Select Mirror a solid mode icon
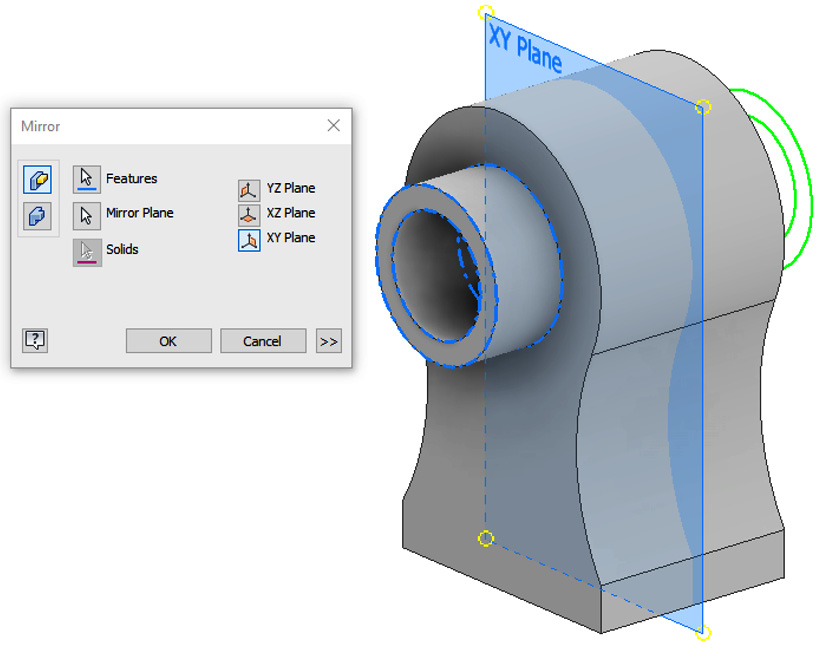 coord(37,216)
